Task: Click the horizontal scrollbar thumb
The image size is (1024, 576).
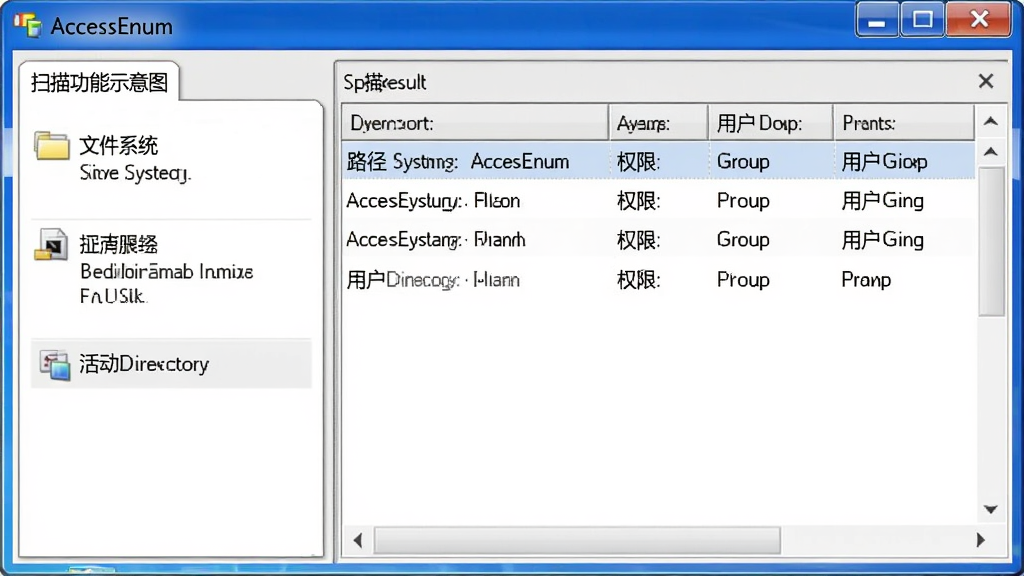Action: tap(577, 540)
